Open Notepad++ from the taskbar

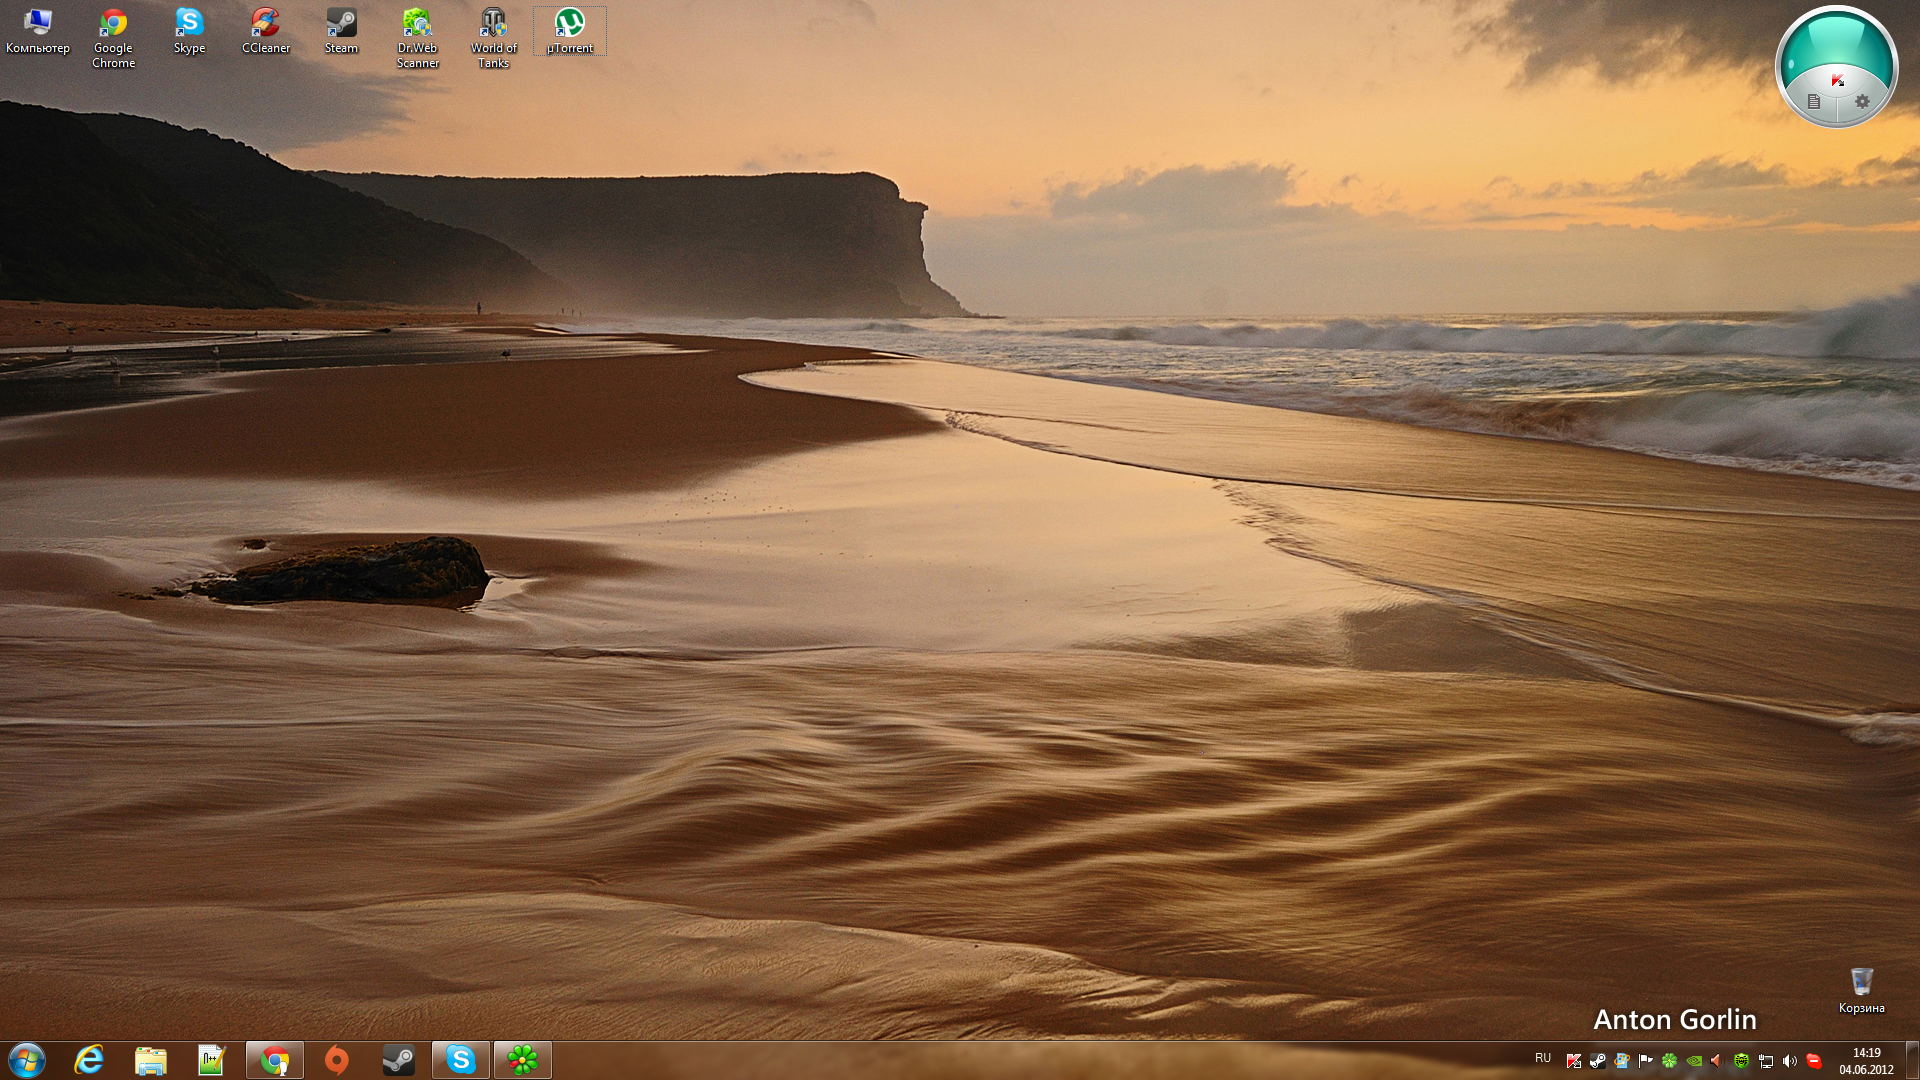[x=211, y=1060]
